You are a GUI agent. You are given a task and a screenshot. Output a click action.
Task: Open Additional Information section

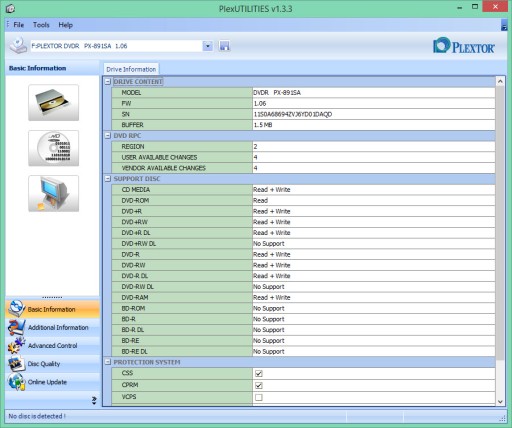coord(52,327)
